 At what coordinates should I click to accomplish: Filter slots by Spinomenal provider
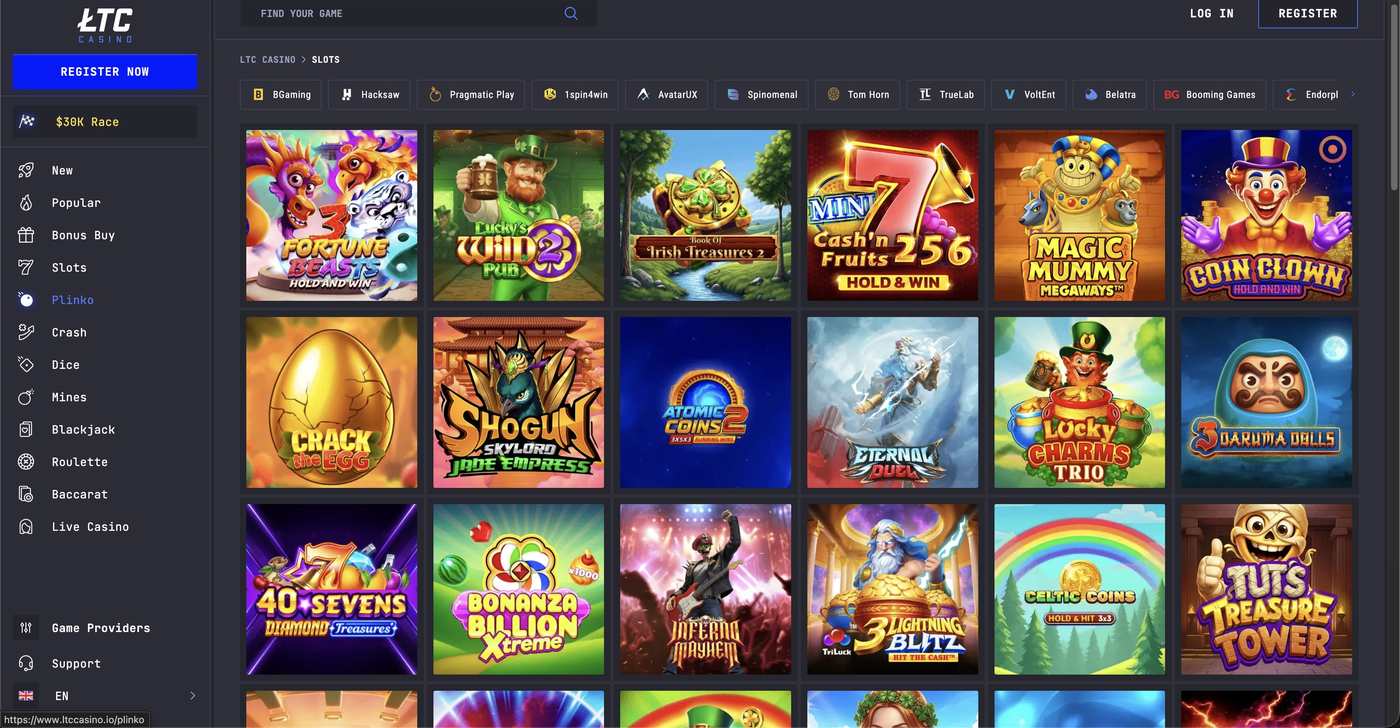tap(761, 95)
